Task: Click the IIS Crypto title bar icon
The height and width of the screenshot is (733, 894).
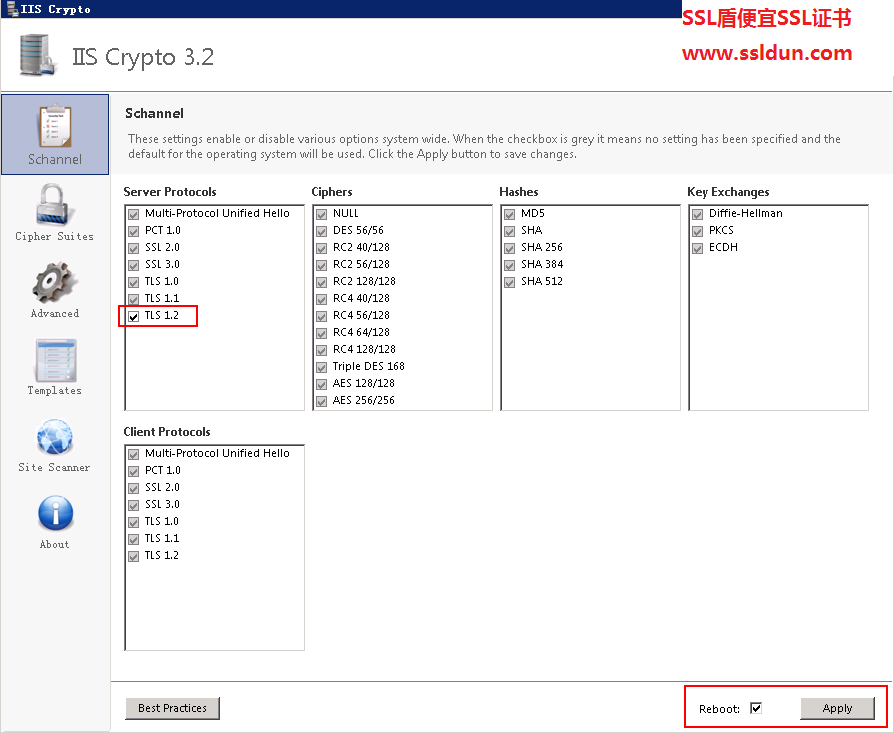Action: point(12,9)
